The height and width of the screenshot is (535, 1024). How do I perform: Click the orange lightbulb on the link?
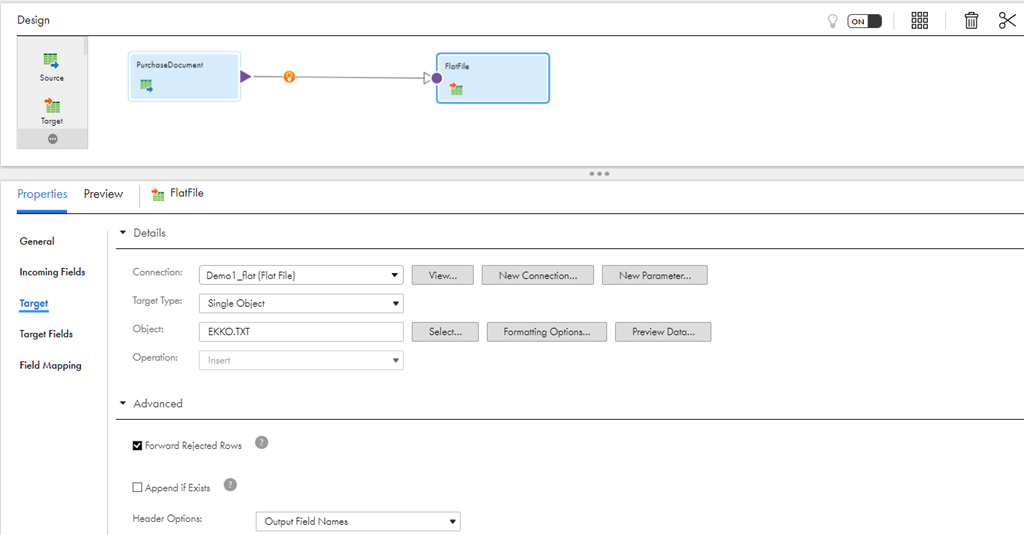(x=289, y=77)
